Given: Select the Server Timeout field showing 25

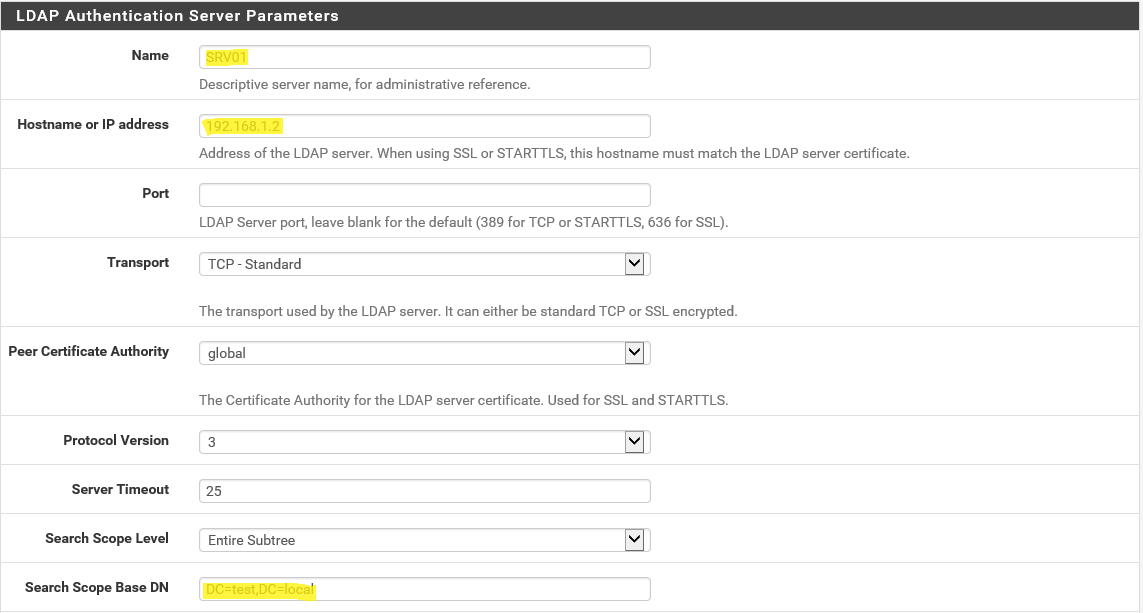Looking at the screenshot, I should [425, 491].
